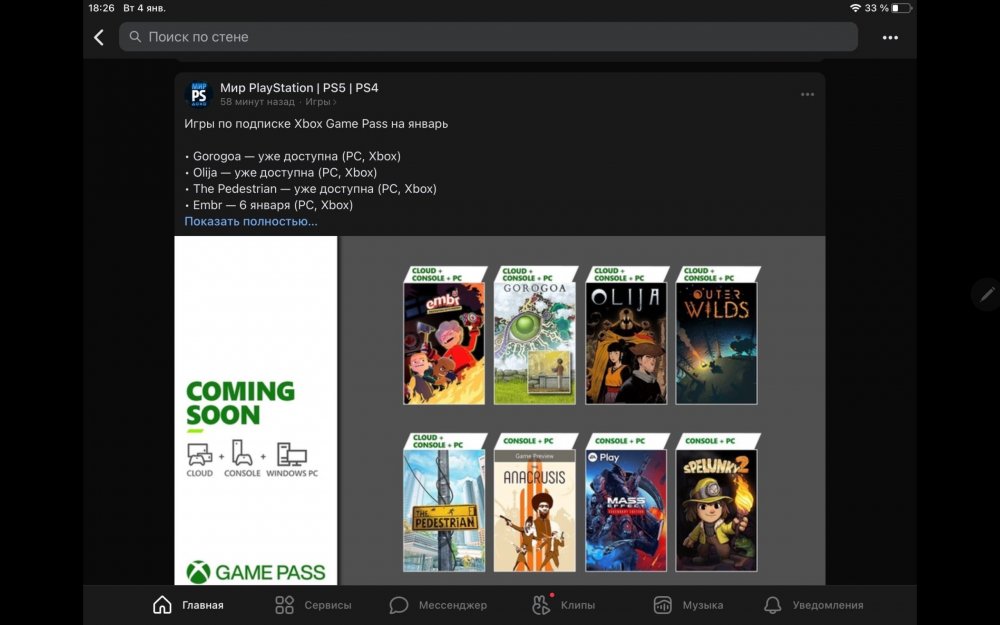Tap the Outer Wilds game cover
The width and height of the screenshot is (1000, 625).
point(716,342)
